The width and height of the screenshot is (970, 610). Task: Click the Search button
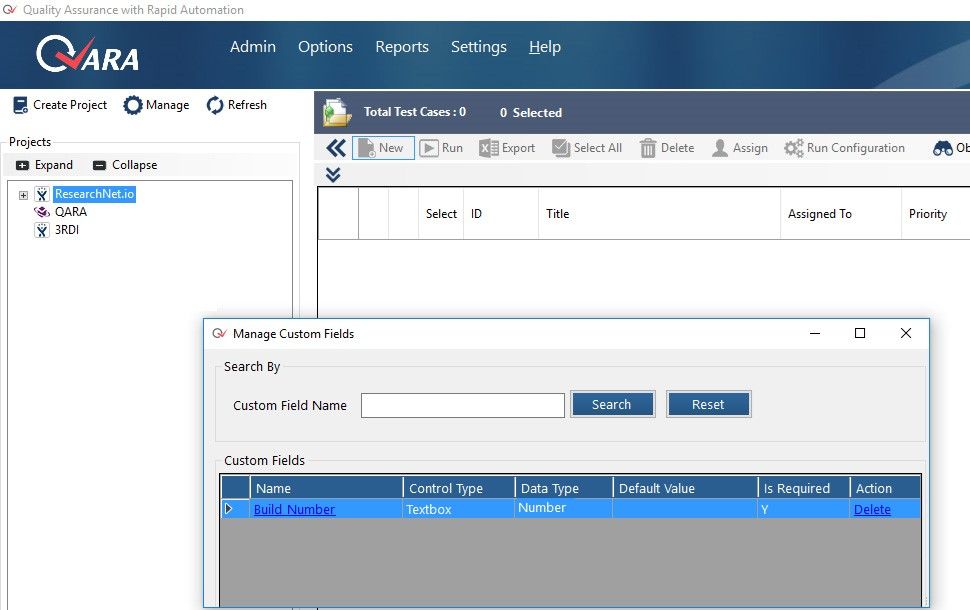tap(612, 405)
